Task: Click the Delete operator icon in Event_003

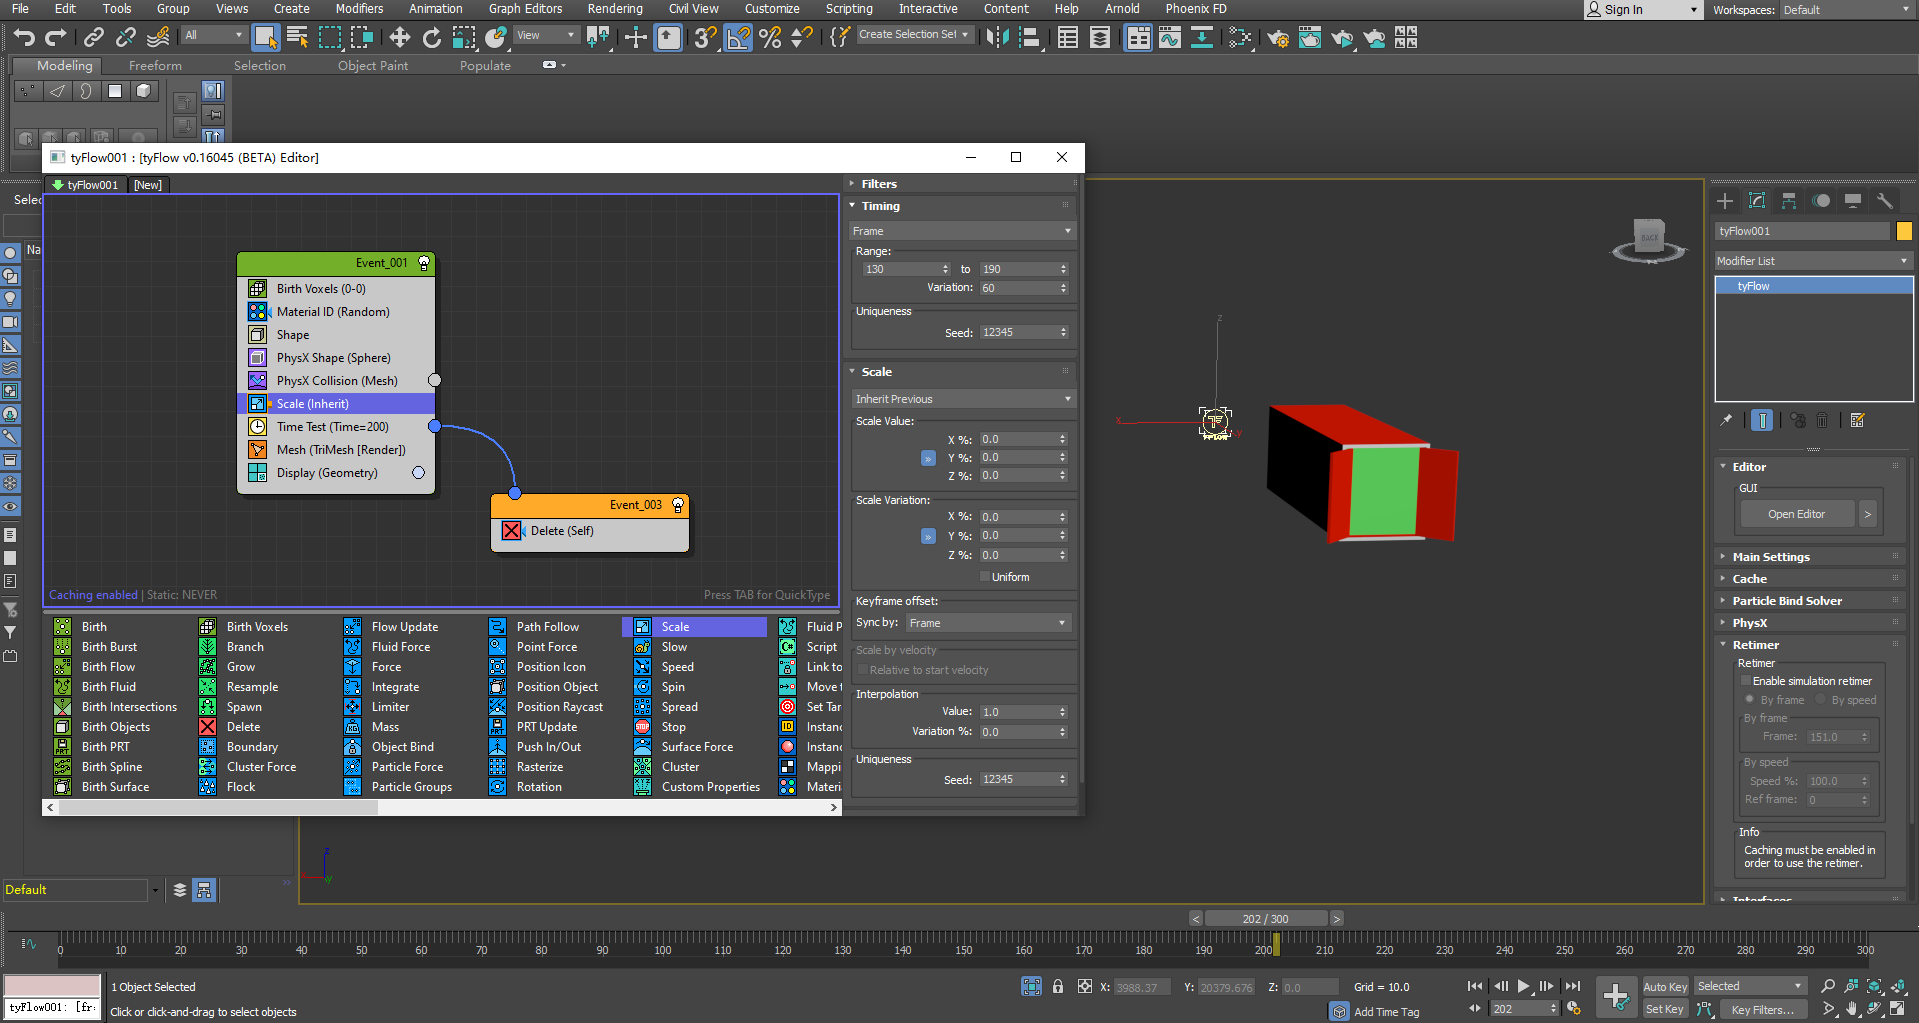Action: (x=512, y=531)
